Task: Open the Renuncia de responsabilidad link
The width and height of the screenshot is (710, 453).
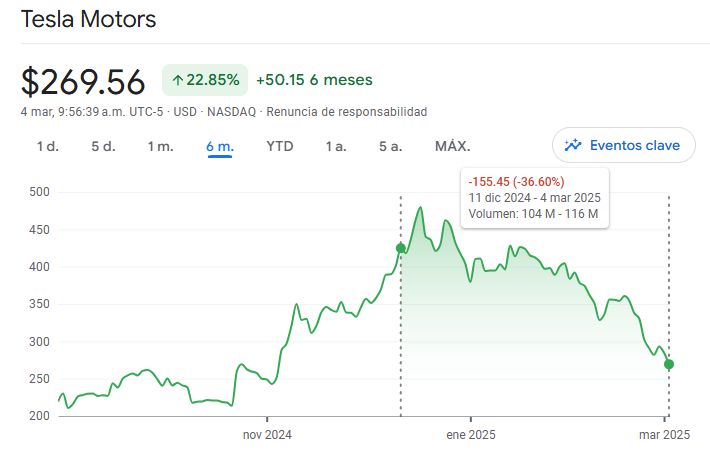Action: click(346, 112)
